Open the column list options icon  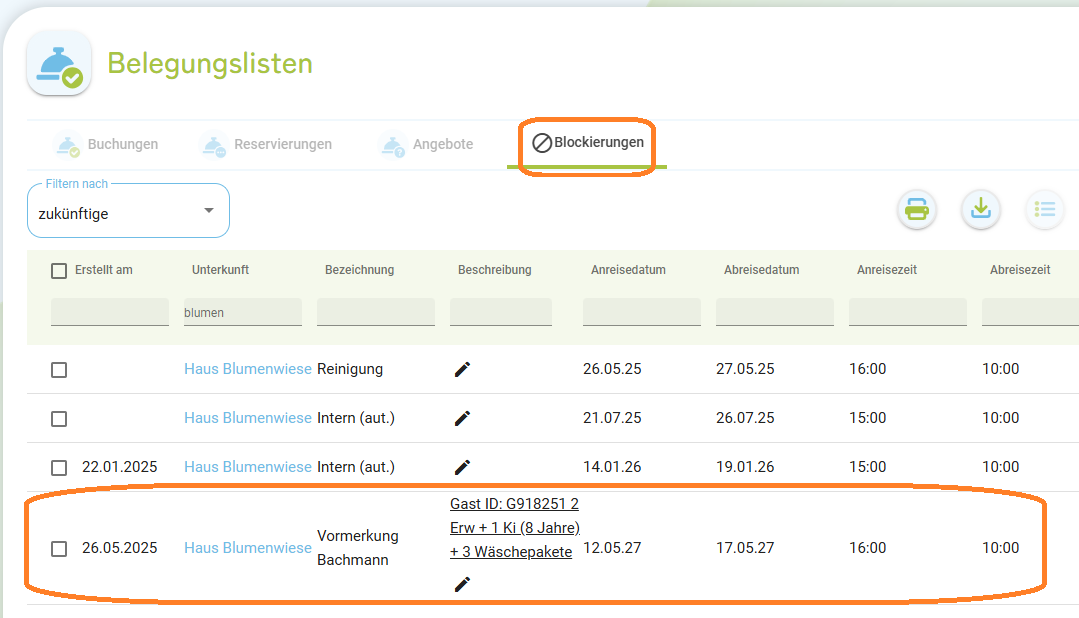coord(1045,209)
